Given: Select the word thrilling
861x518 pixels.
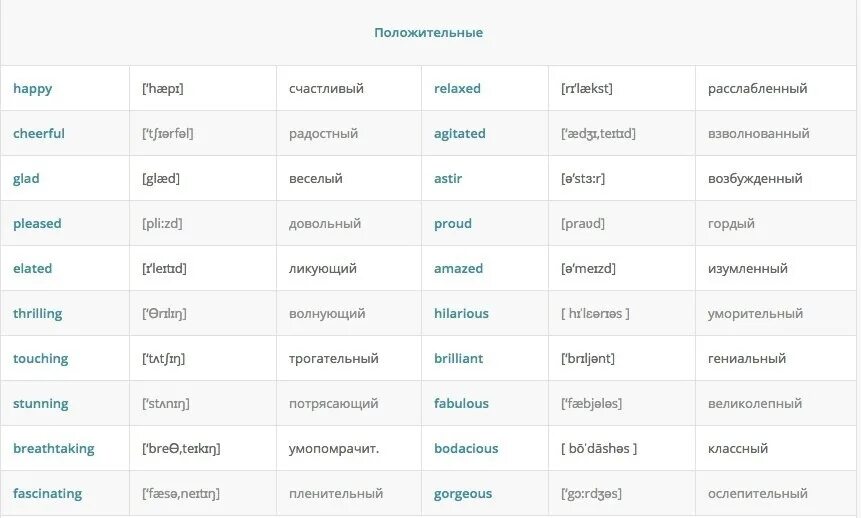Looking at the screenshot, I should 38,314.
